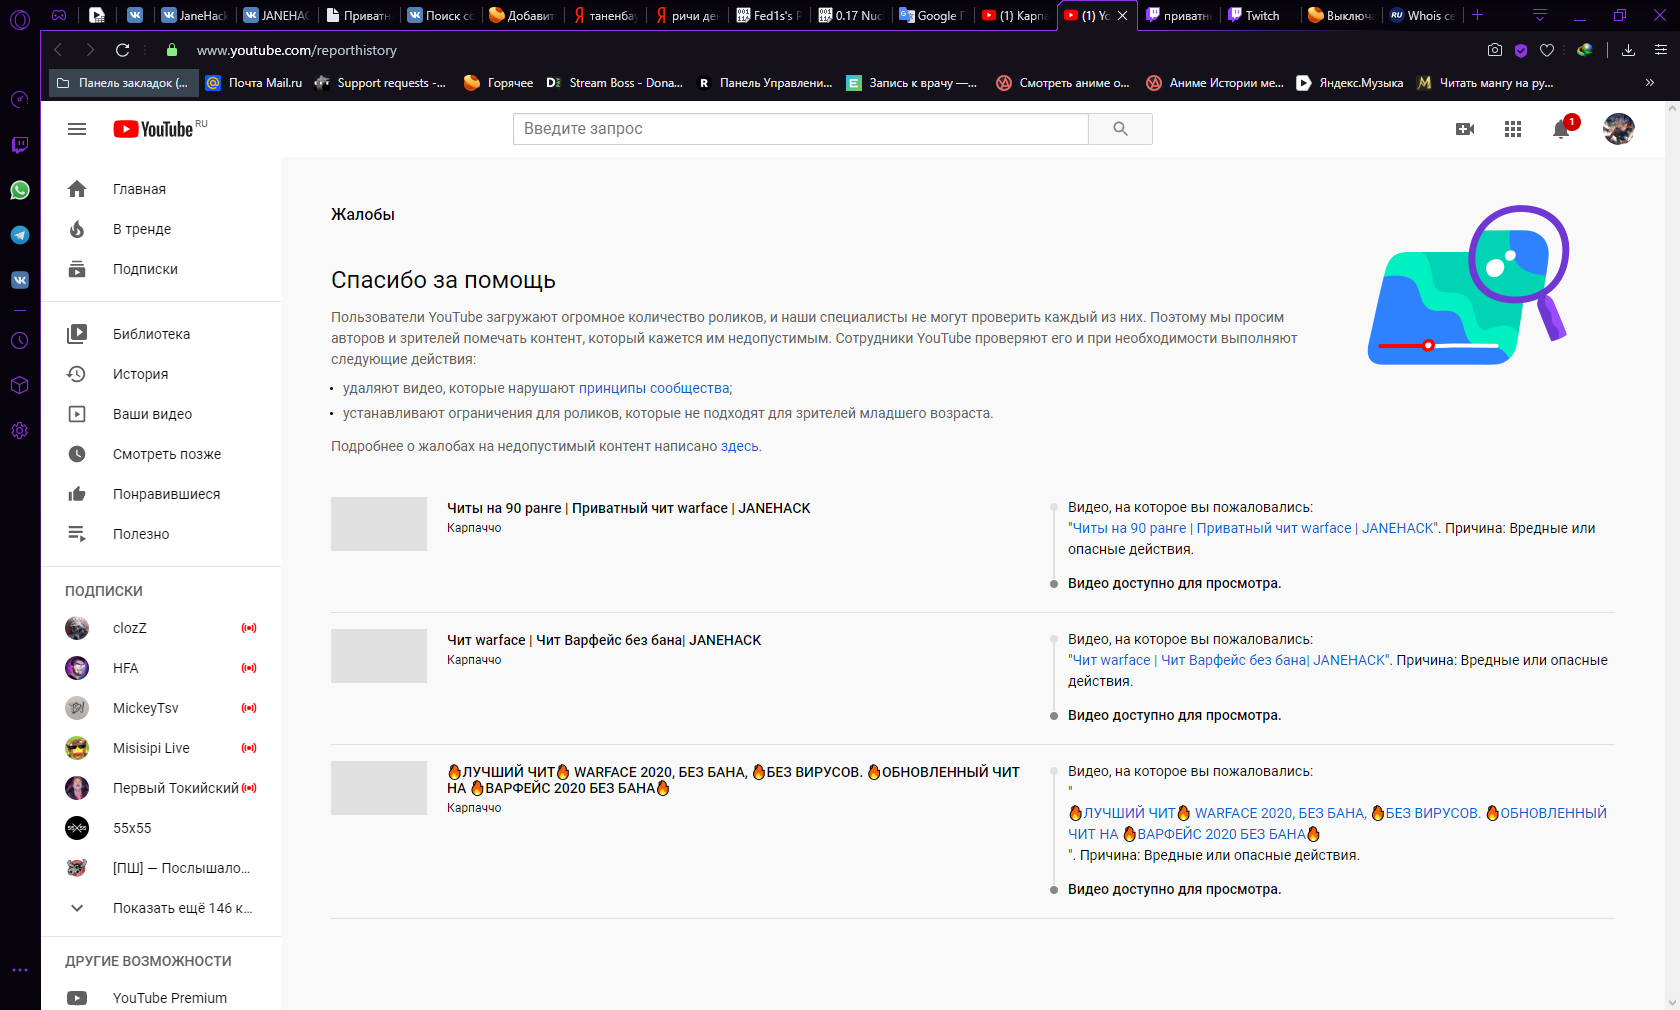Open the create video camera icon
The height and width of the screenshot is (1010, 1680).
tap(1465, 129)
